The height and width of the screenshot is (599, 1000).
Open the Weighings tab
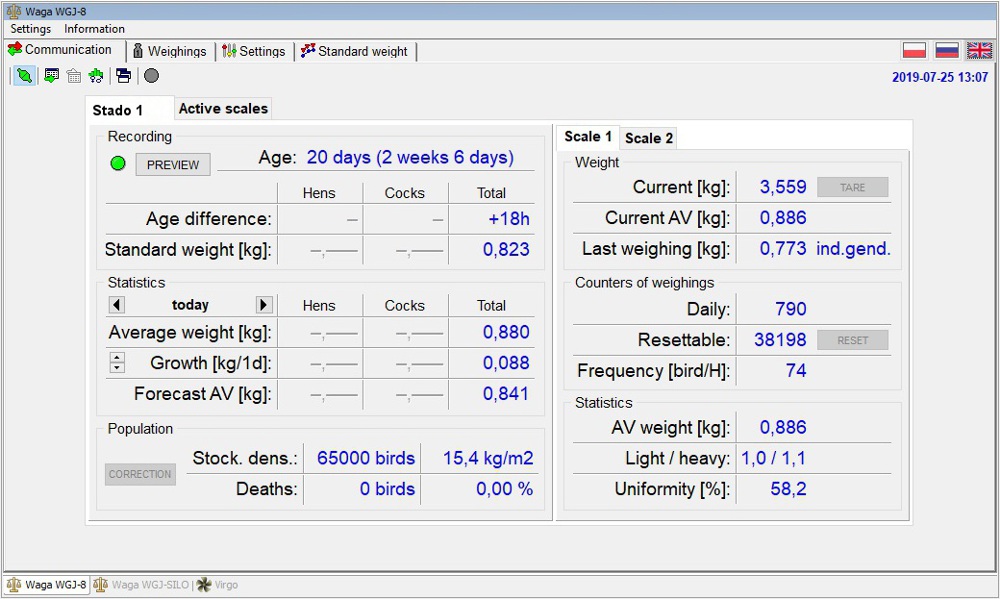pyautogui.click(x=168, y=51)
